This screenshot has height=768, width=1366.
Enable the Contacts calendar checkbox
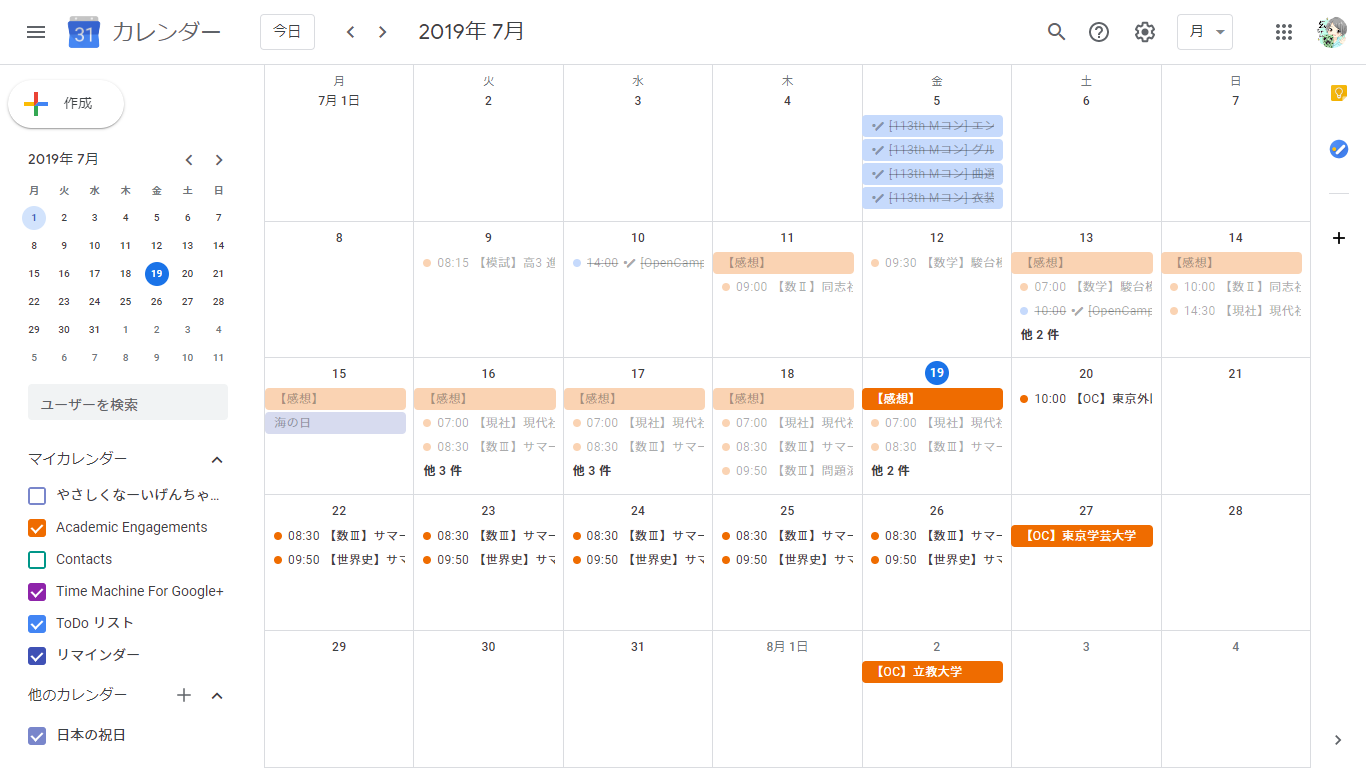pyautogui.click(x=37, y=559)
